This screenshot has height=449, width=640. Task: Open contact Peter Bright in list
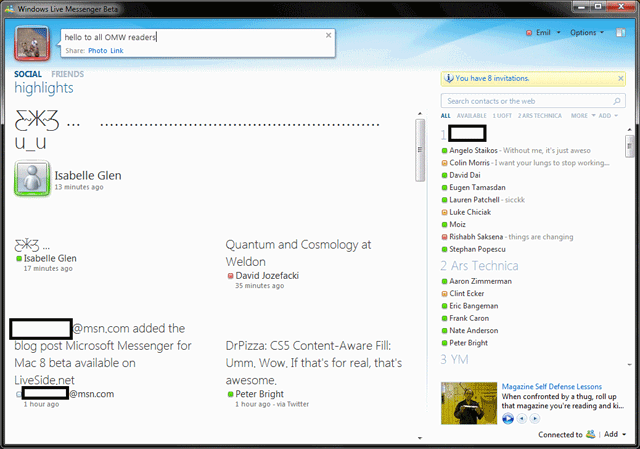468,343
